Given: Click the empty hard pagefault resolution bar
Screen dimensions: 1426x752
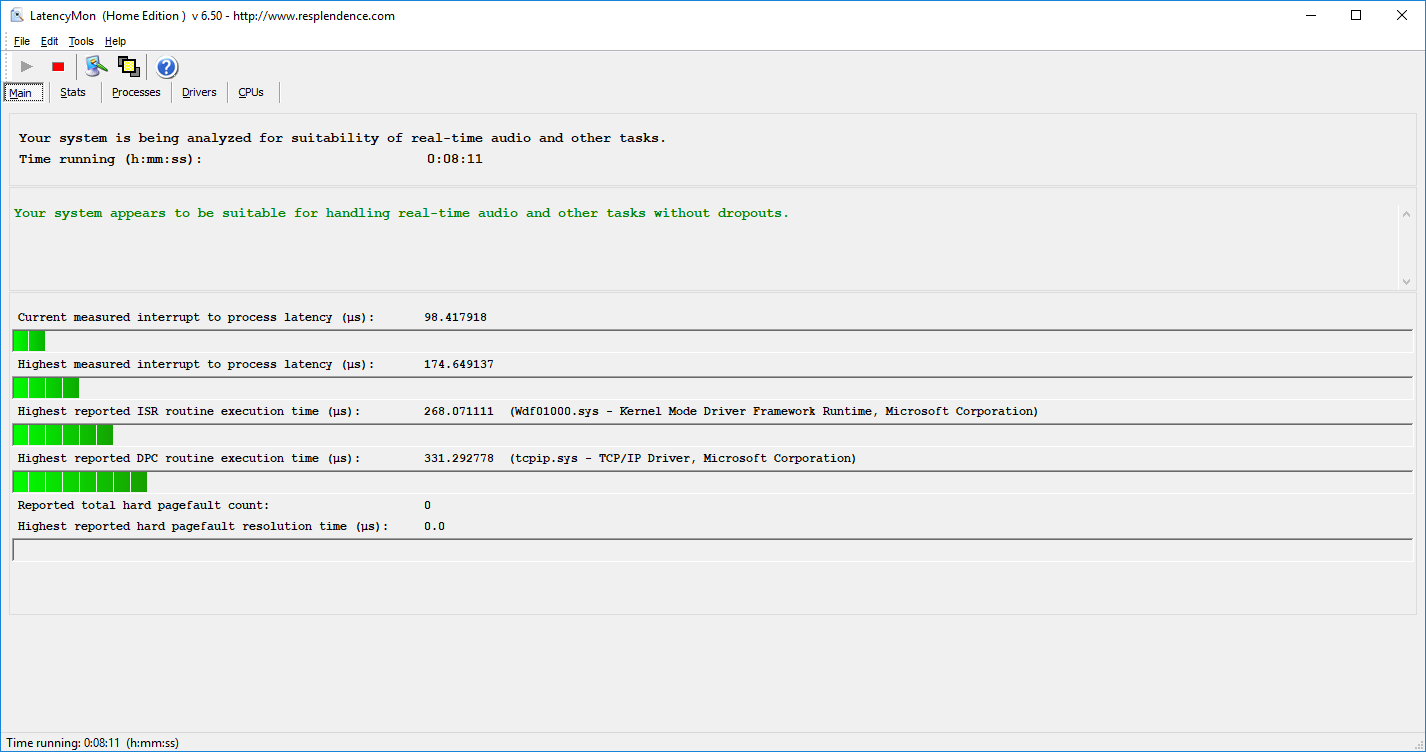Looking at the screenshot, I should [712, 550].
